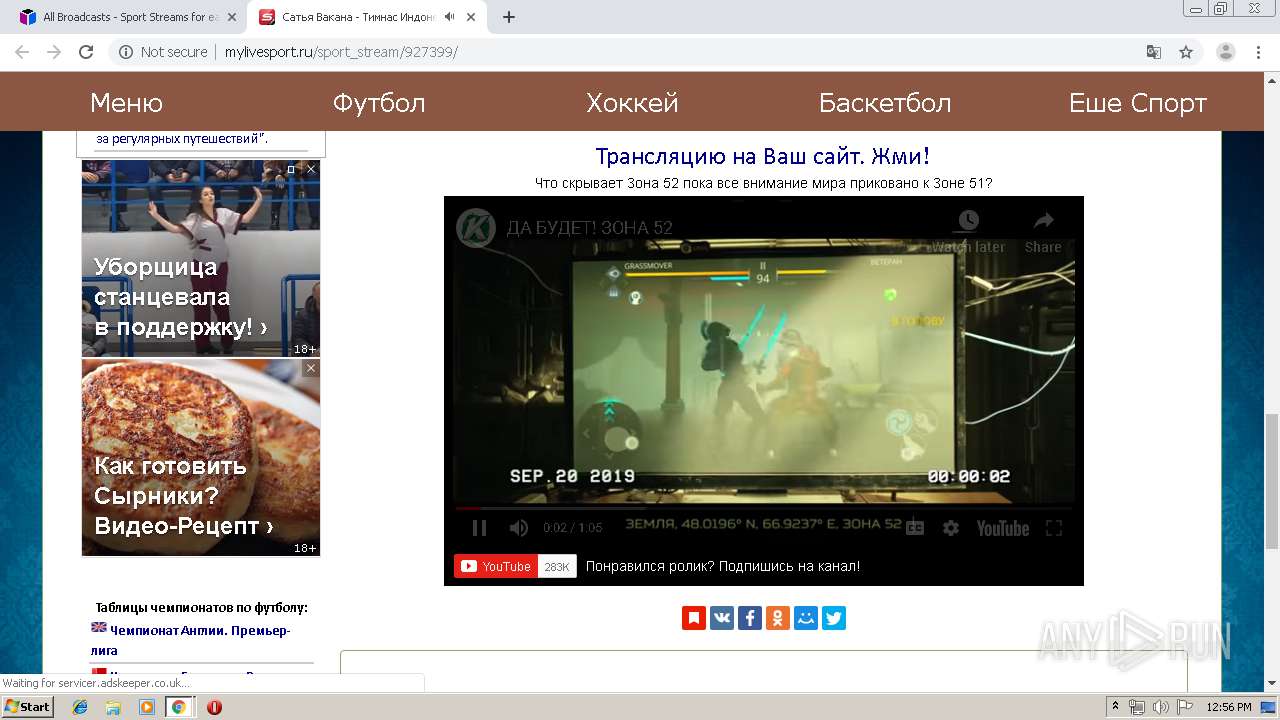Subscribe via the red YouTube button

496,566
